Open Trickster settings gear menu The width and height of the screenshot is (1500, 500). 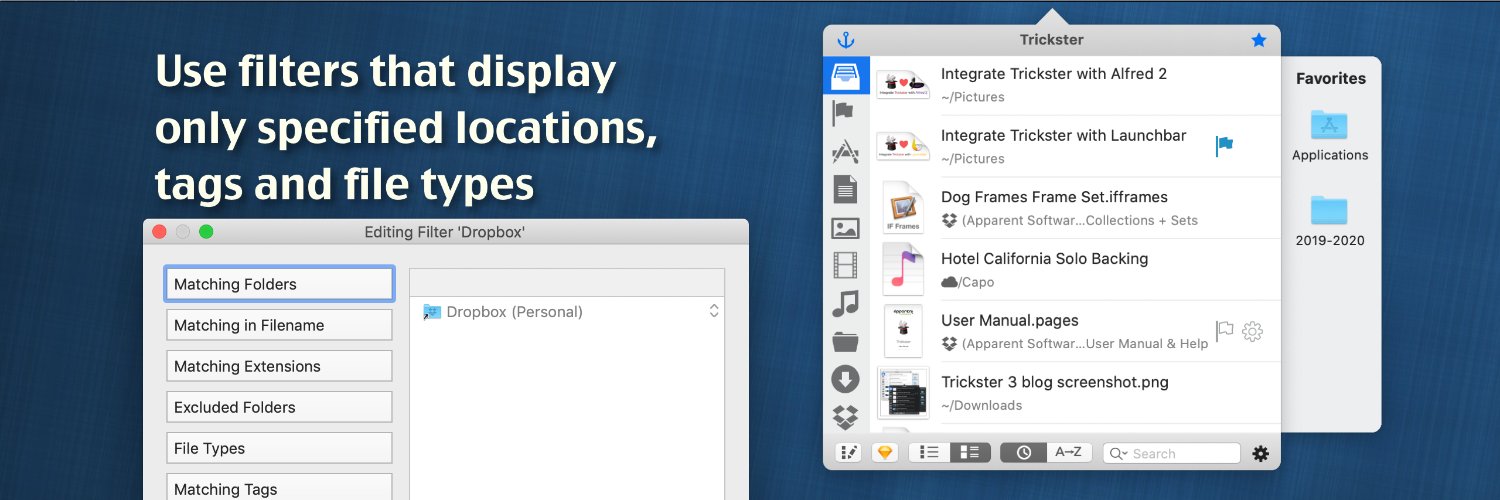coord(1260,453)
